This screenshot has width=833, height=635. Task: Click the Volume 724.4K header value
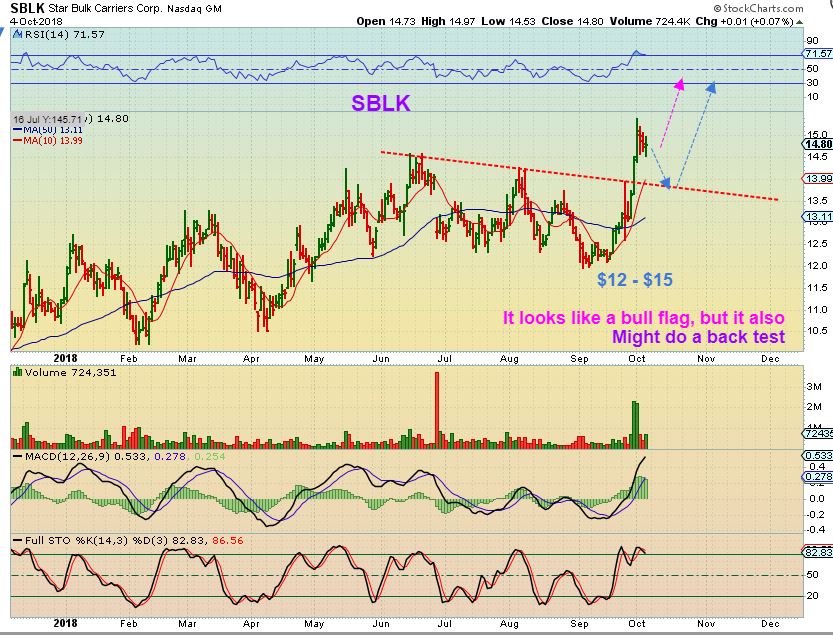pos(650,21)
